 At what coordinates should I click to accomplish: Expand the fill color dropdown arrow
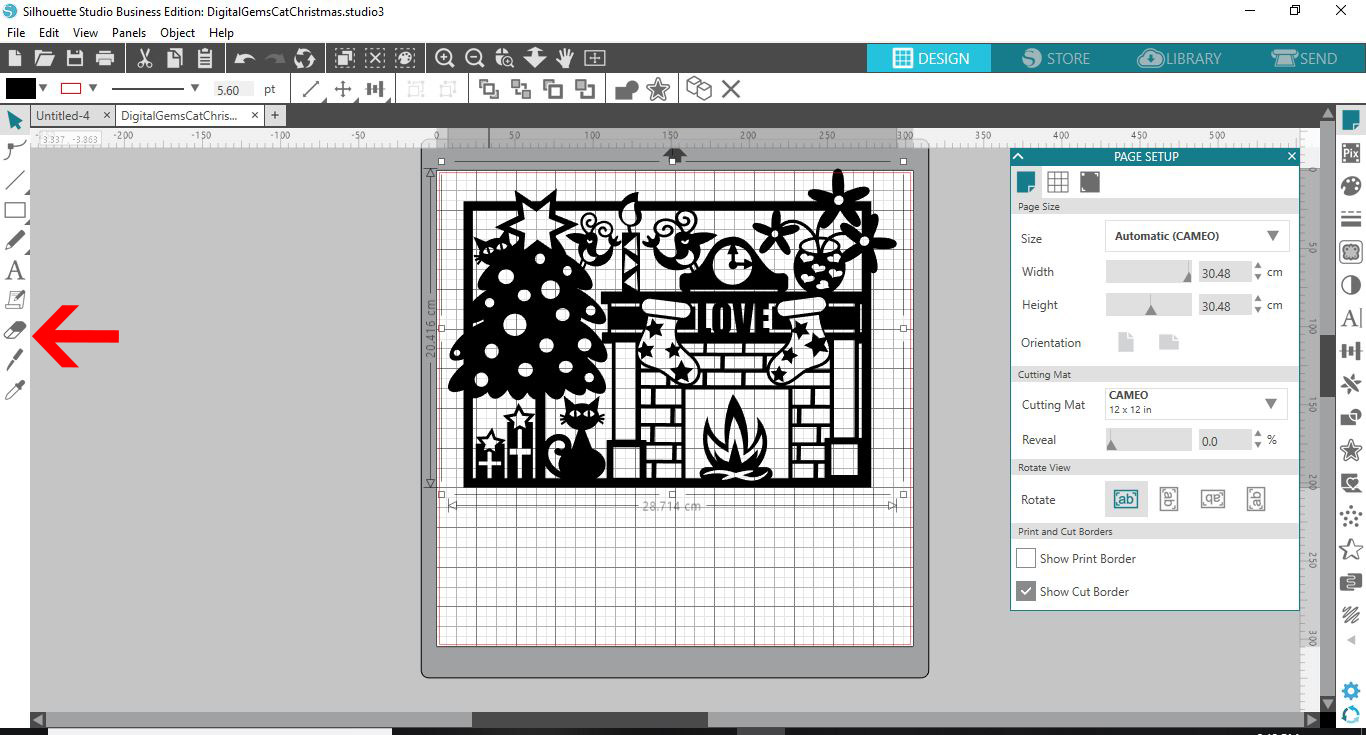[43, 88]
